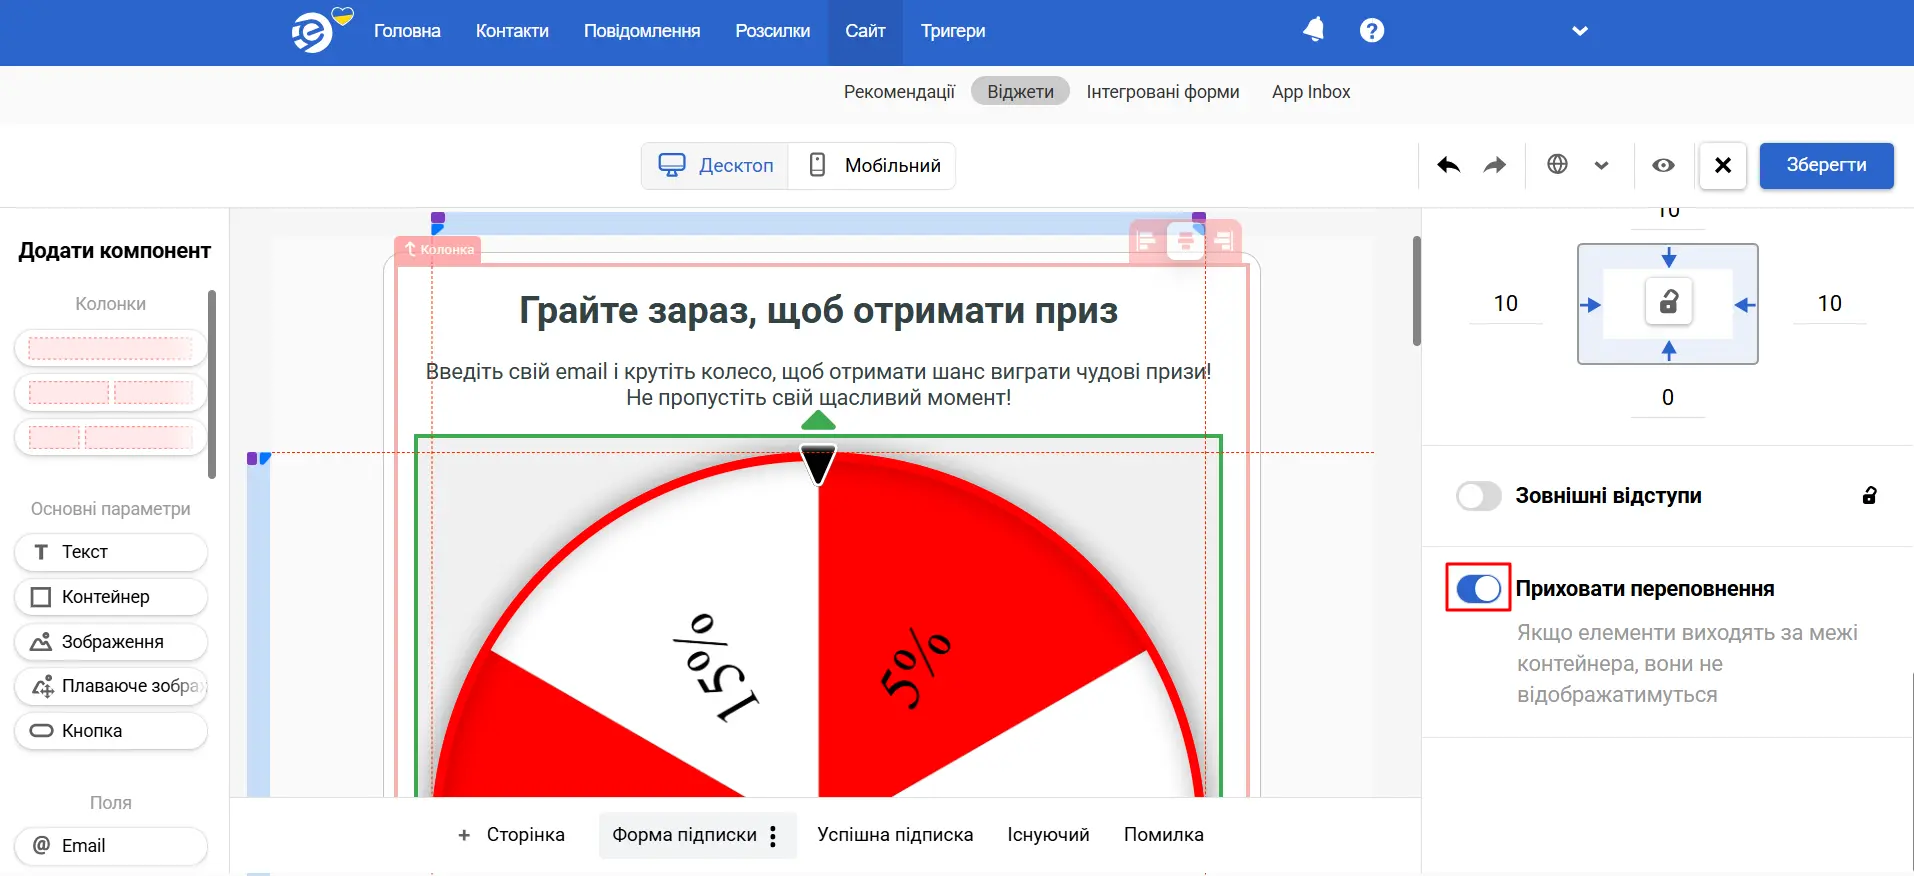This screenshot has width=1914, height=876.
Task: Add Email field component
Action: 110,846
